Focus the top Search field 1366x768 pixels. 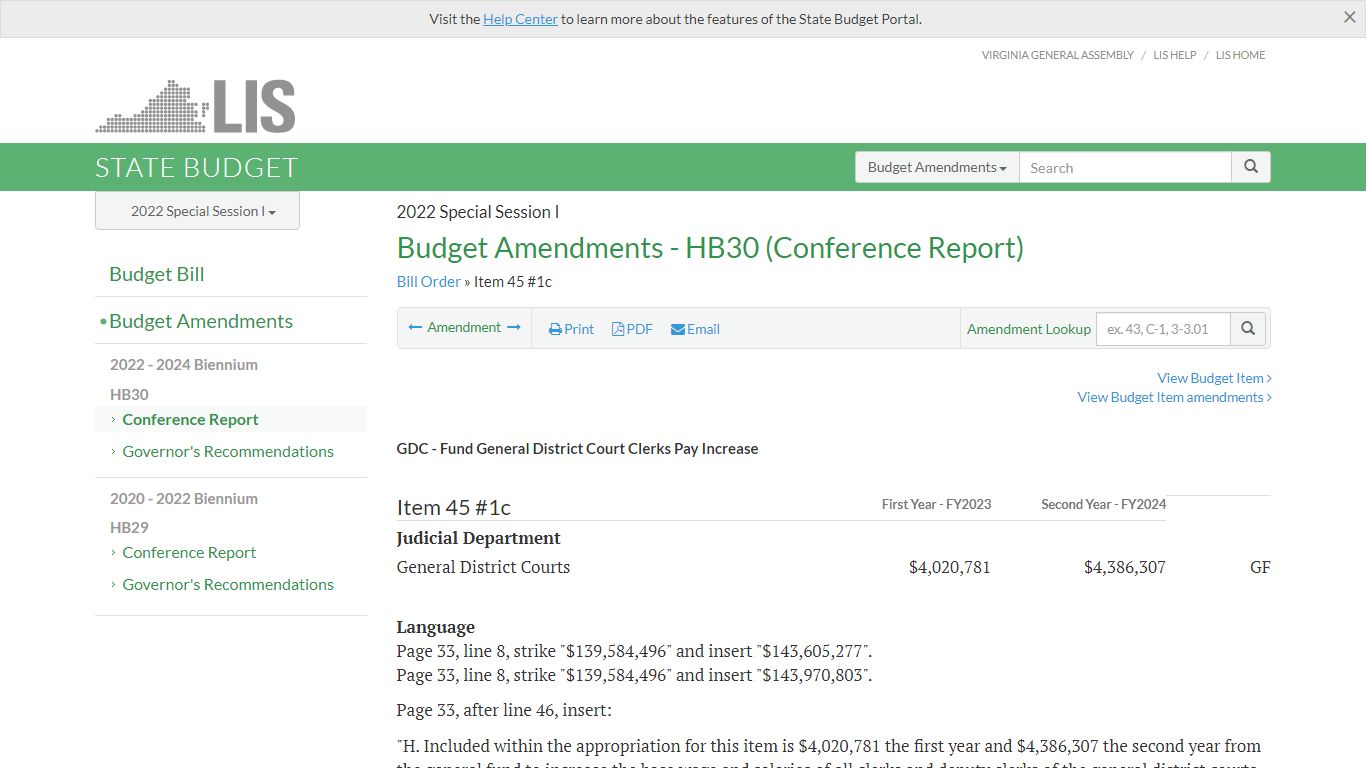(1125, 167)
